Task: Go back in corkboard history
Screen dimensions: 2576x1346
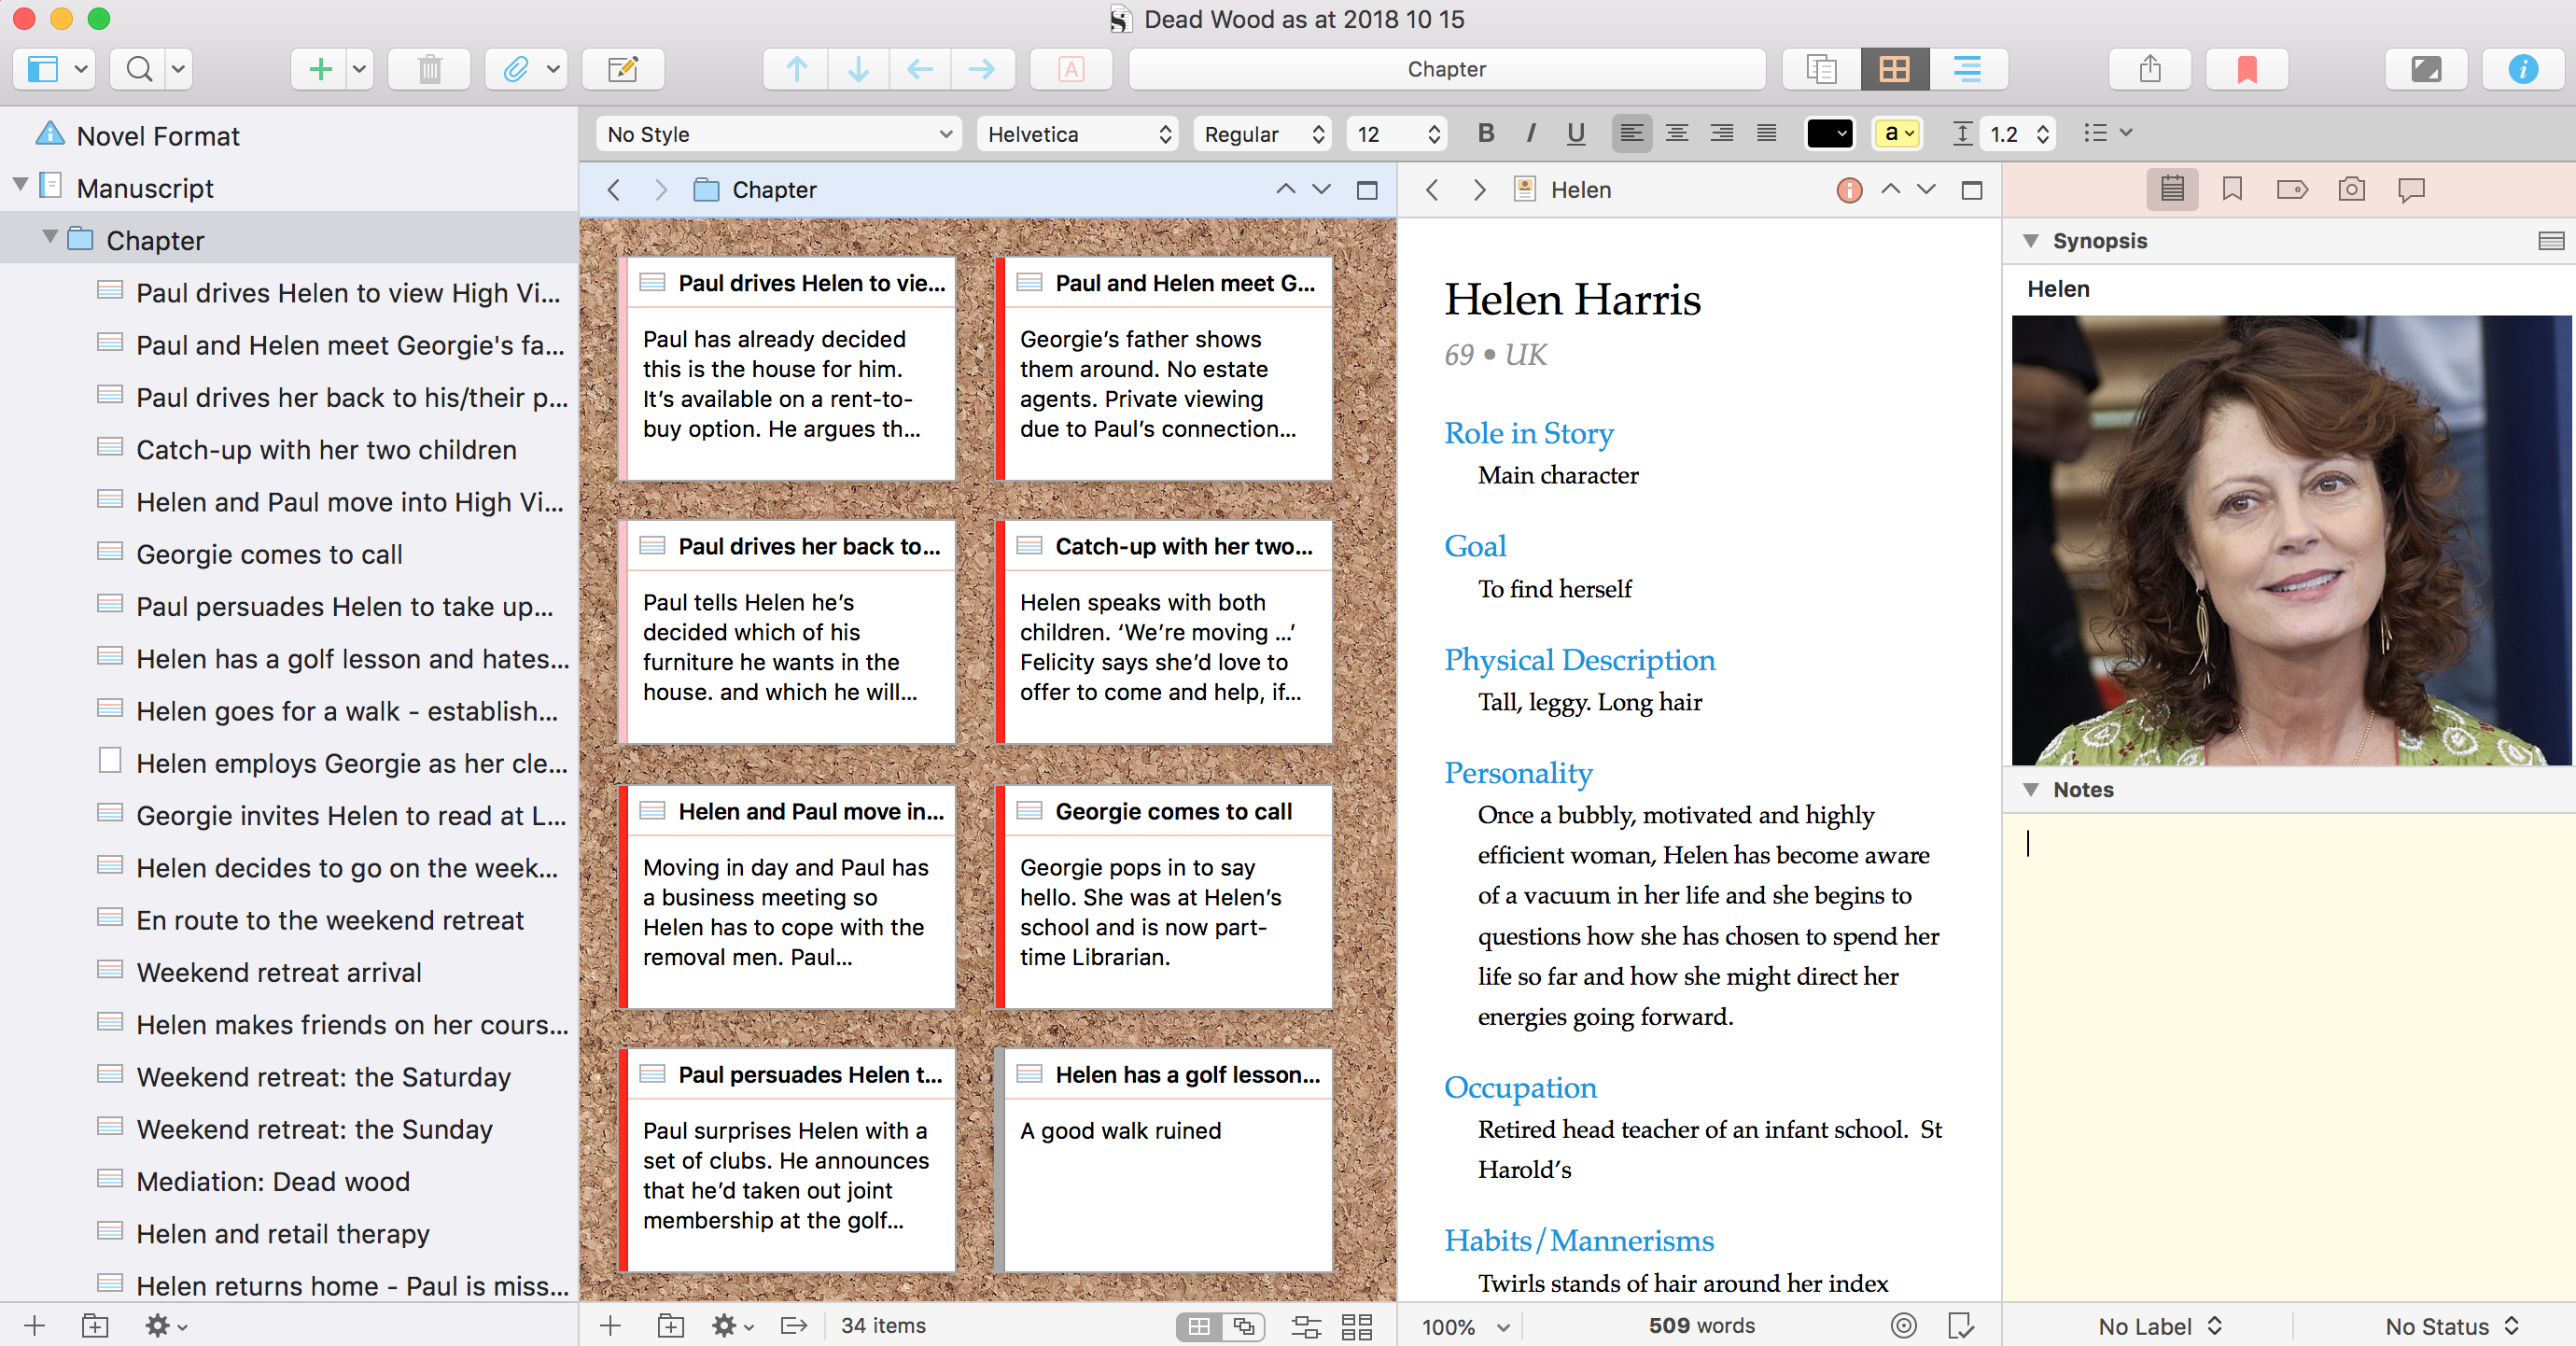Action: click(x=614, y=190)
